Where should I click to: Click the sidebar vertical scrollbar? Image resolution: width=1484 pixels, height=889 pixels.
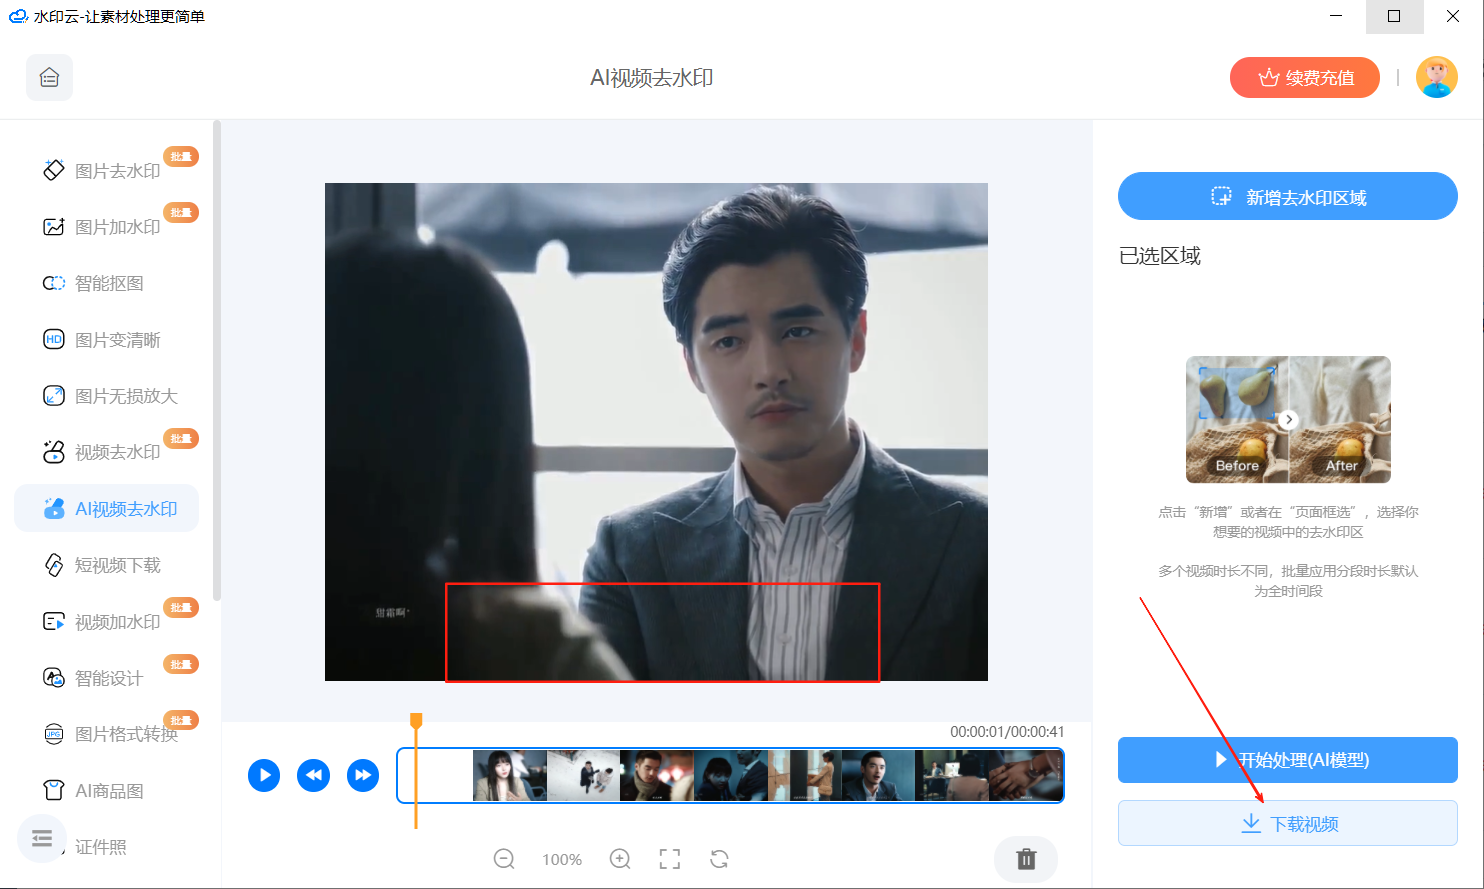click(x=217, y=360)
